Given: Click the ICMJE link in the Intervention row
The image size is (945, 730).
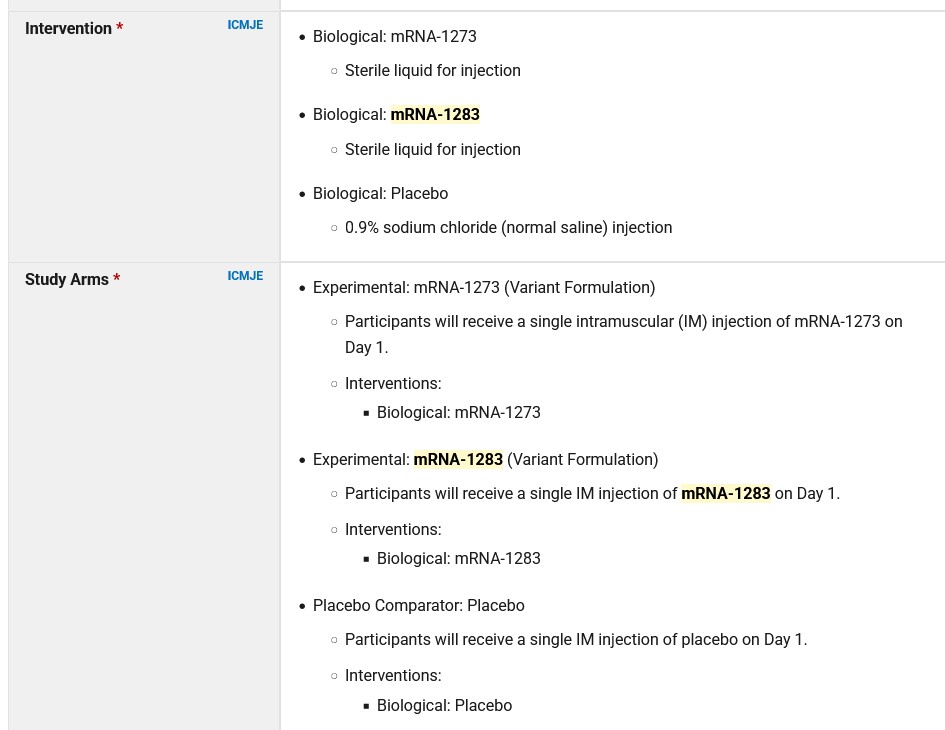Looking at the screenshot, I should point(245,25).
